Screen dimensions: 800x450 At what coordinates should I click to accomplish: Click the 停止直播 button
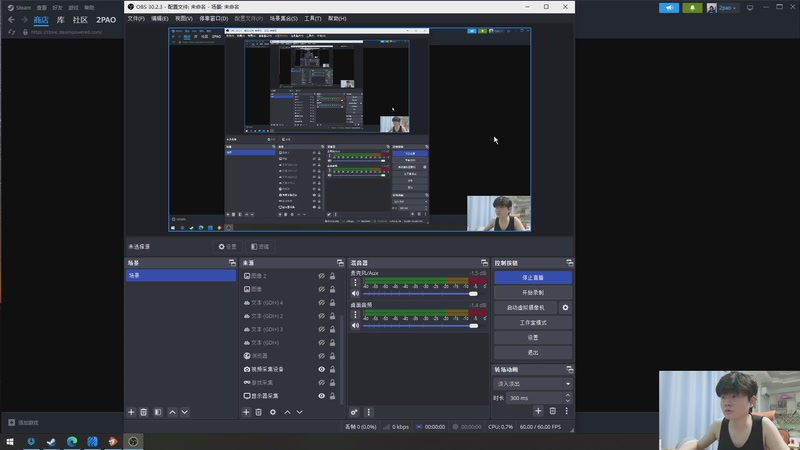coord(533,278)
